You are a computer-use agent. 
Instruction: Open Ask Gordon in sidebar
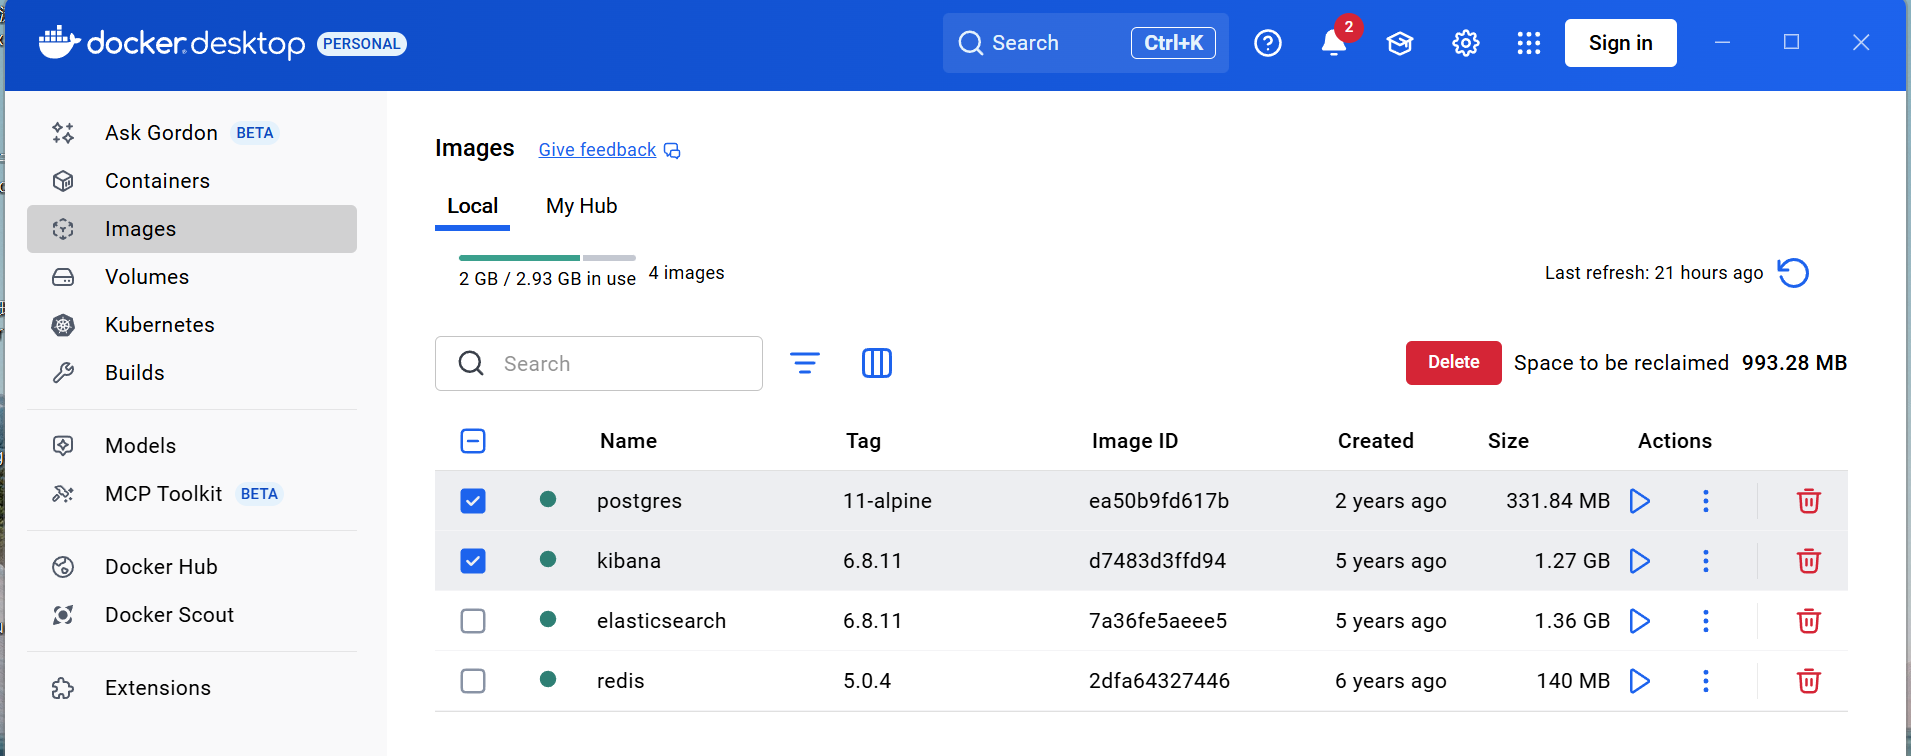pos(192,133)
